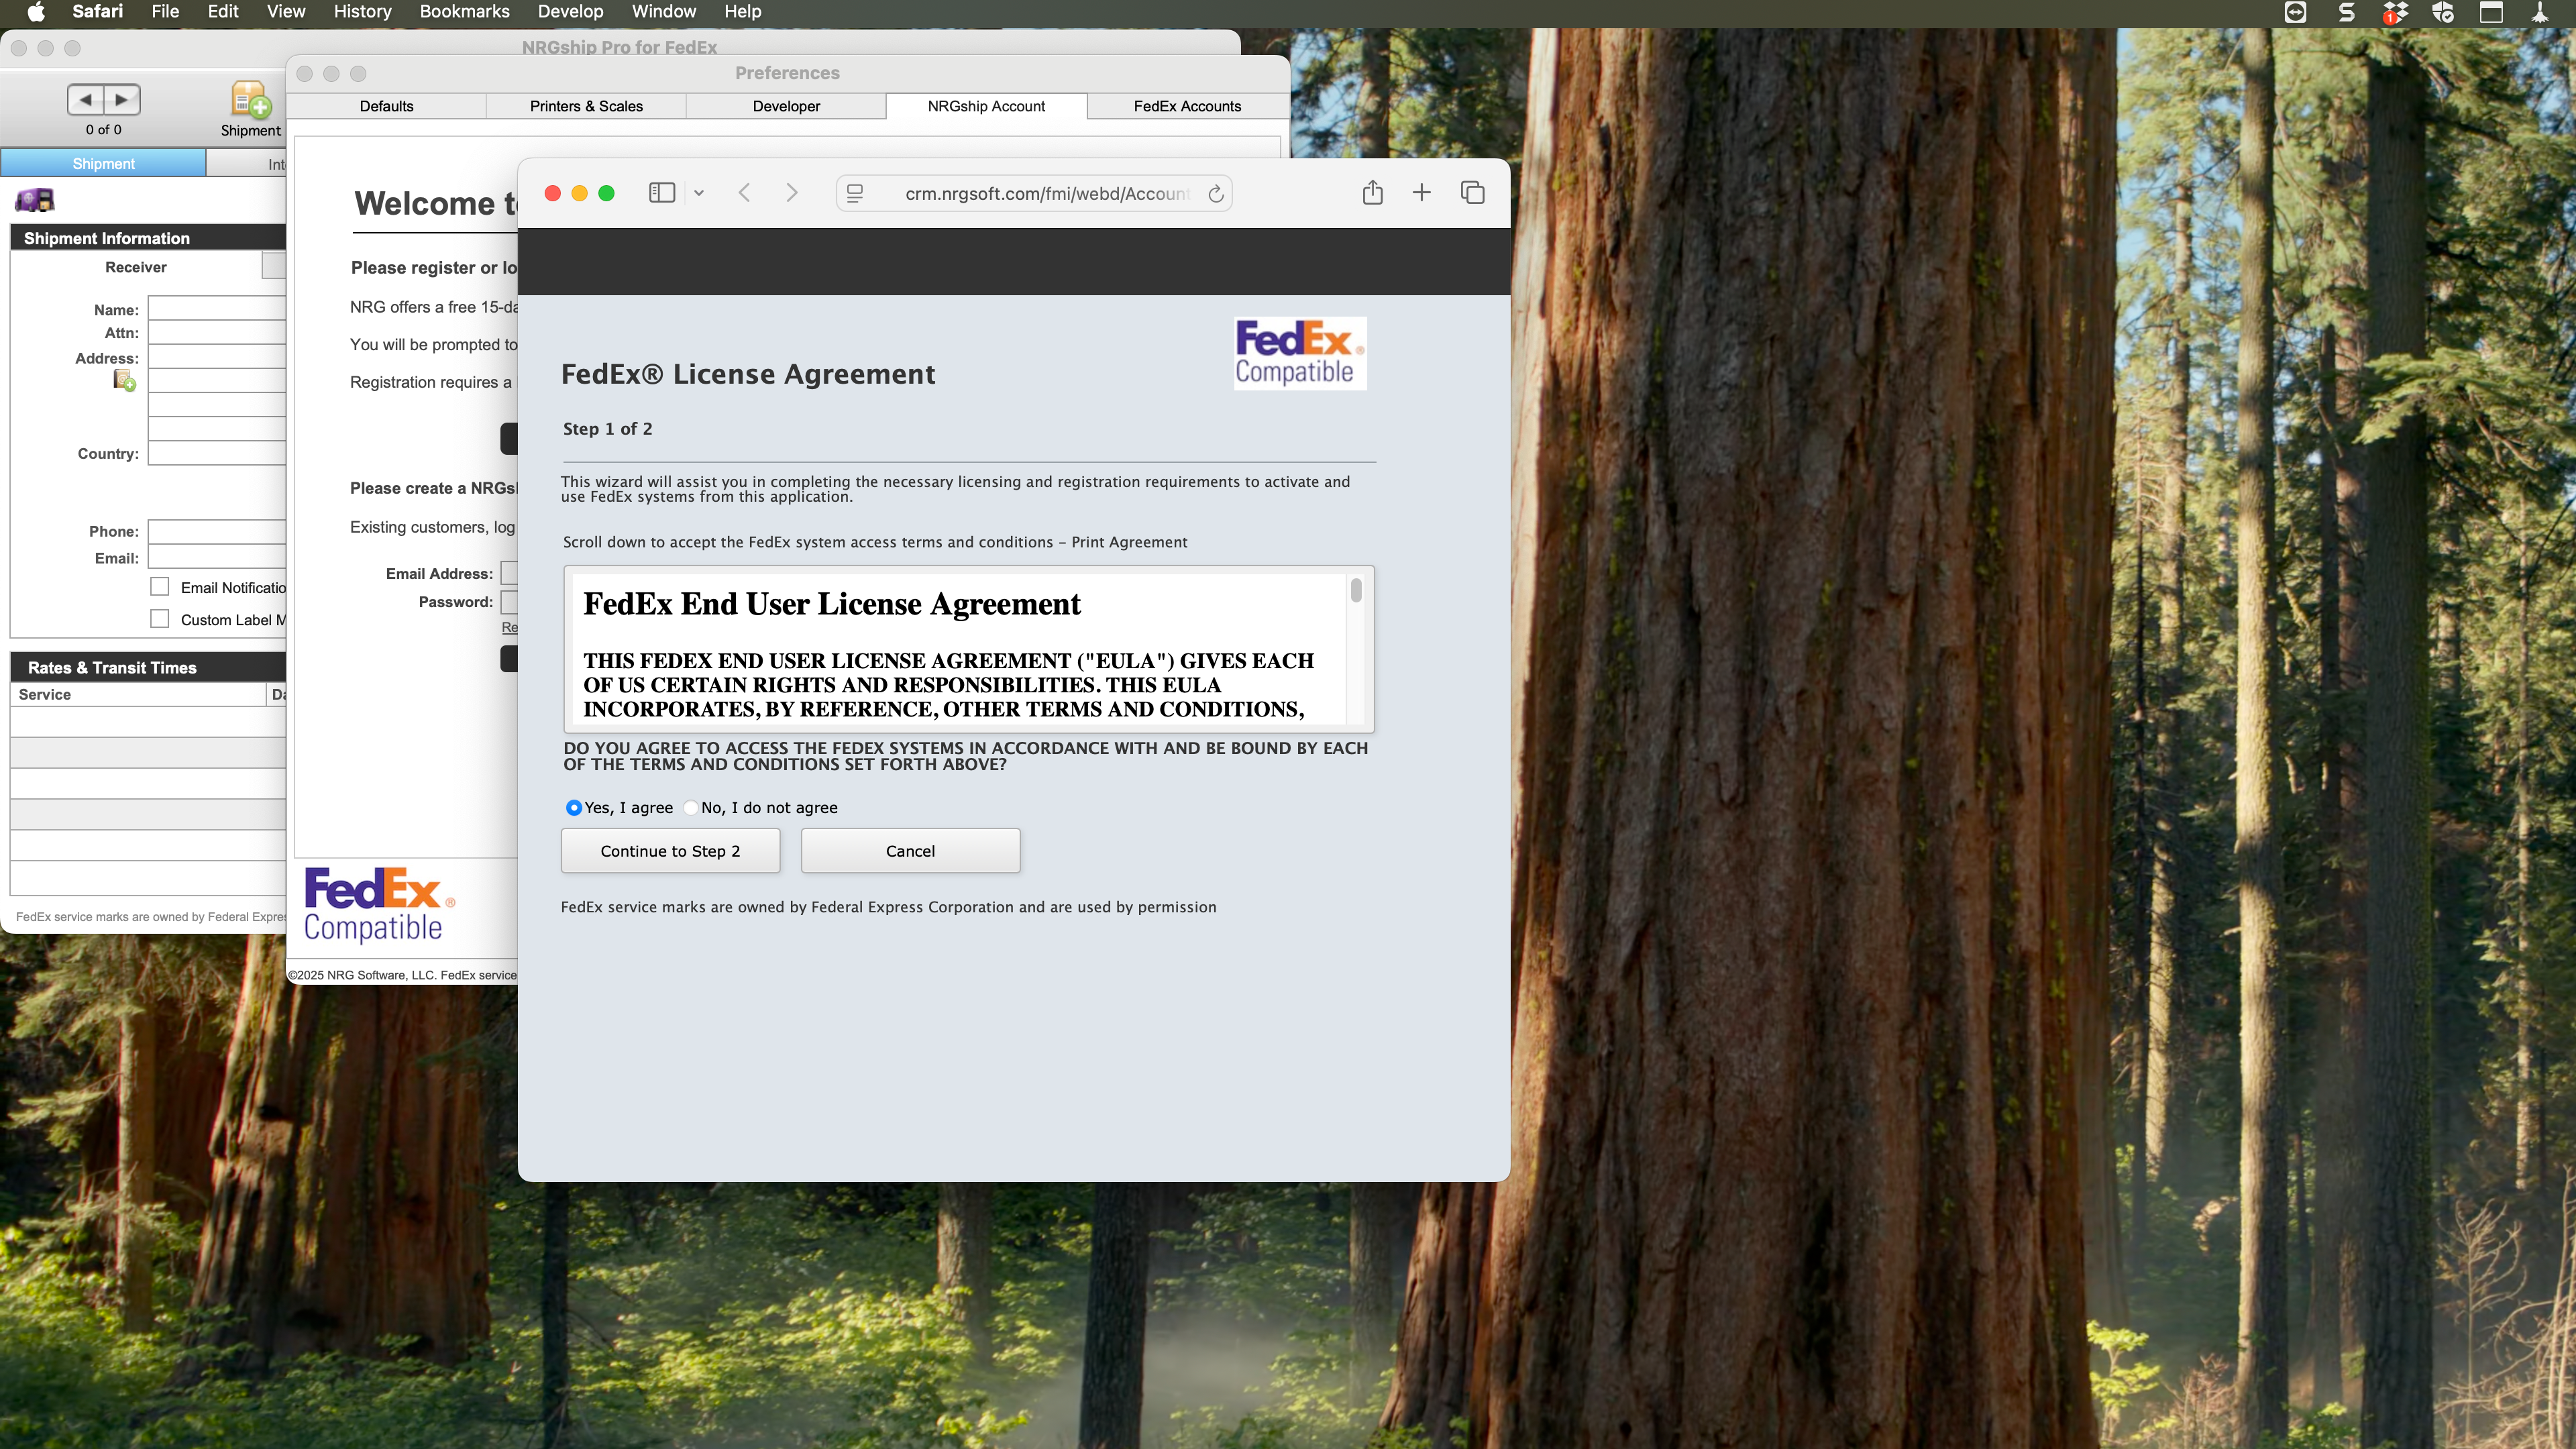Click the page settings icon in address bar
Viewport: 2576px width, 1449px height.
tap(855, 193)
